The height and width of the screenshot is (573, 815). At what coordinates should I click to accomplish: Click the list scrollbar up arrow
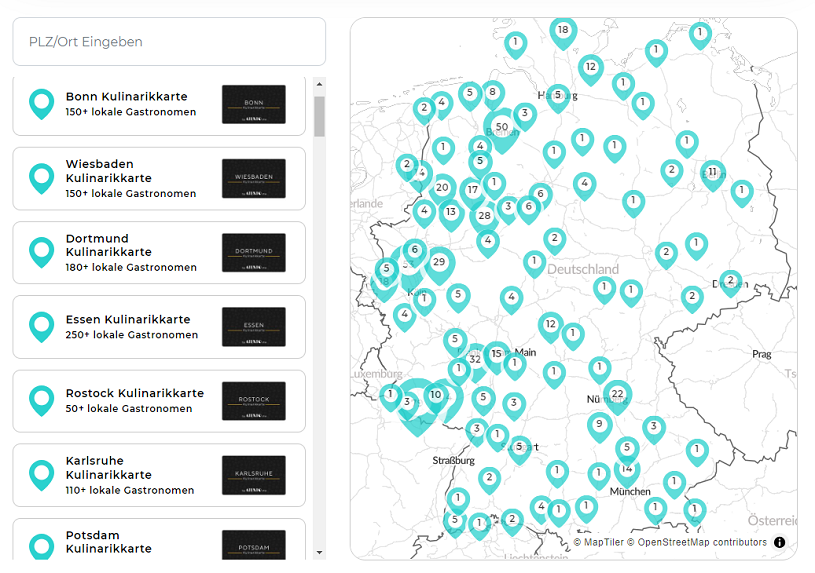tap(319, 85)
